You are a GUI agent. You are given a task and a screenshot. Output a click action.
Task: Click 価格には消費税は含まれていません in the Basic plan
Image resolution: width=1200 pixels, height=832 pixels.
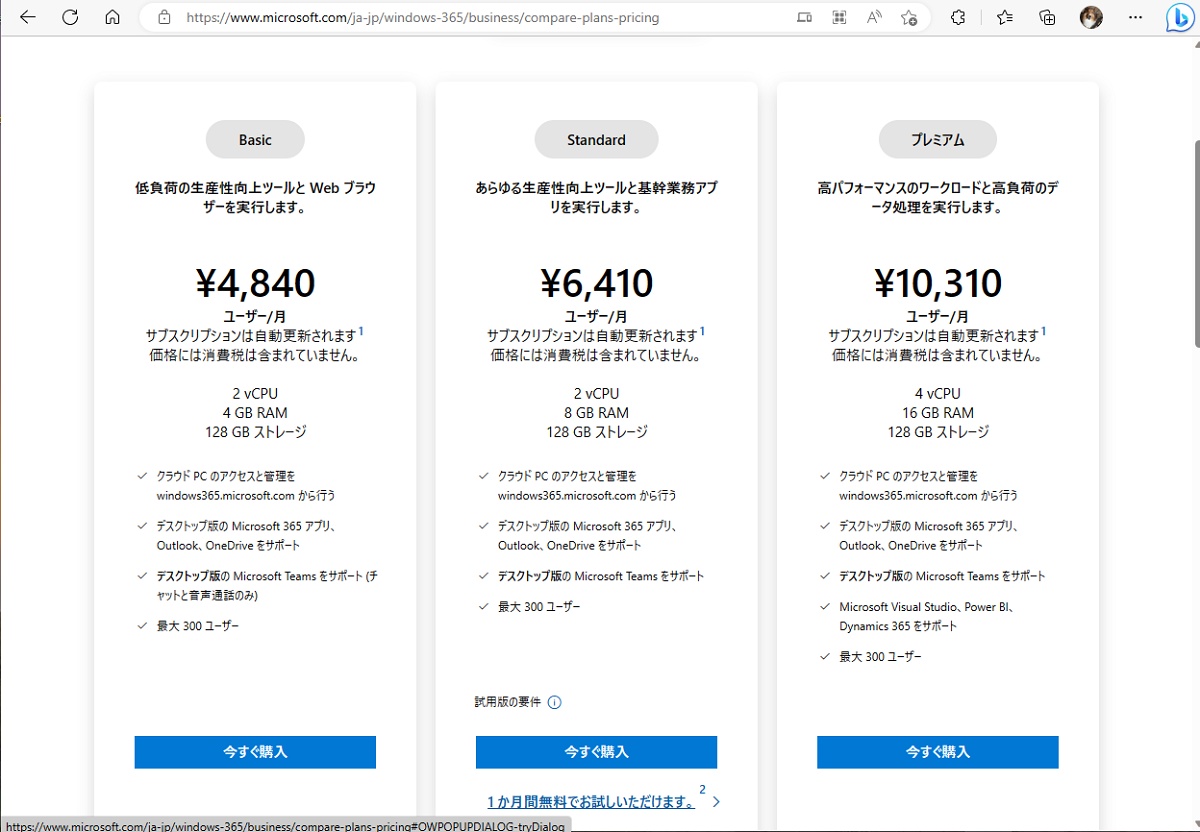coord(255,355)
